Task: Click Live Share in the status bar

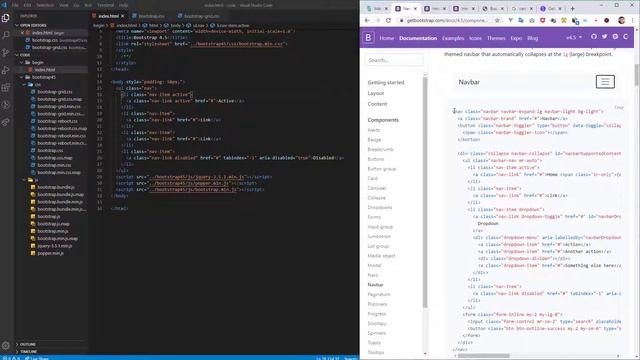Action: click(37, 358)
